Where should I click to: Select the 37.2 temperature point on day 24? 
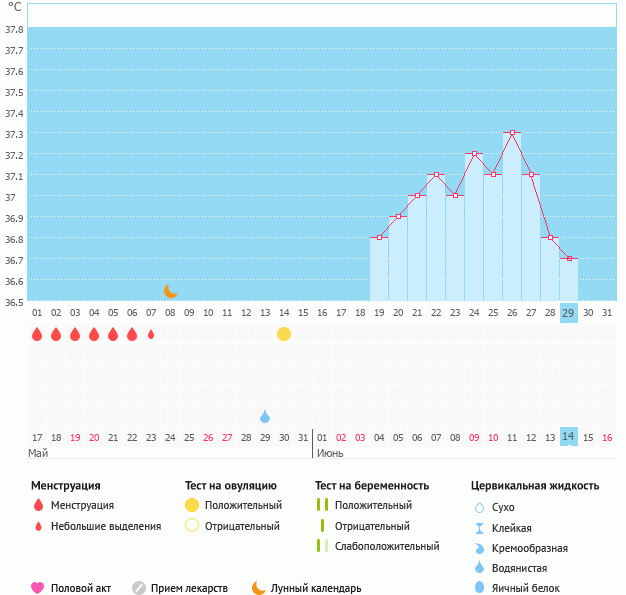pos(474,154)
